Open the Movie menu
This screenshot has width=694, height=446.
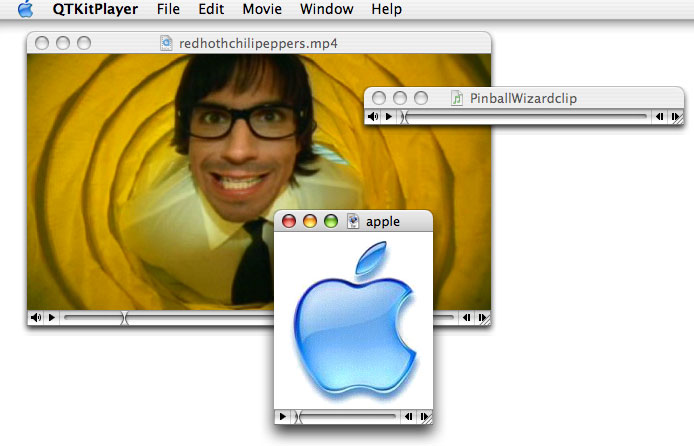[262, 10]
